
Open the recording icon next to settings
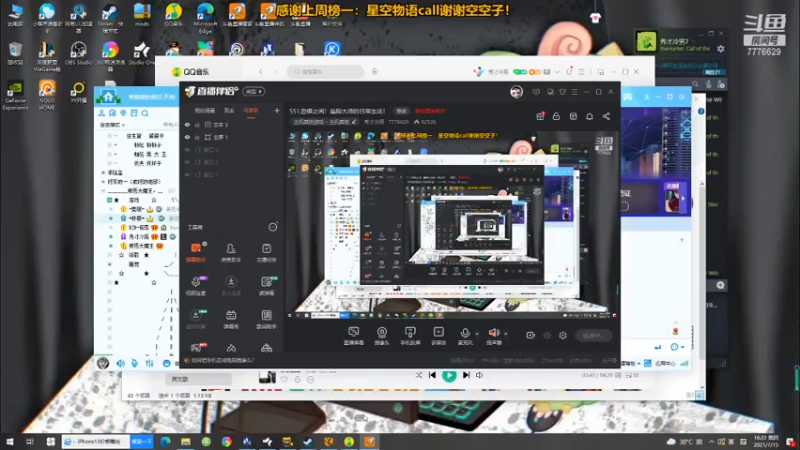pos(531,335)
